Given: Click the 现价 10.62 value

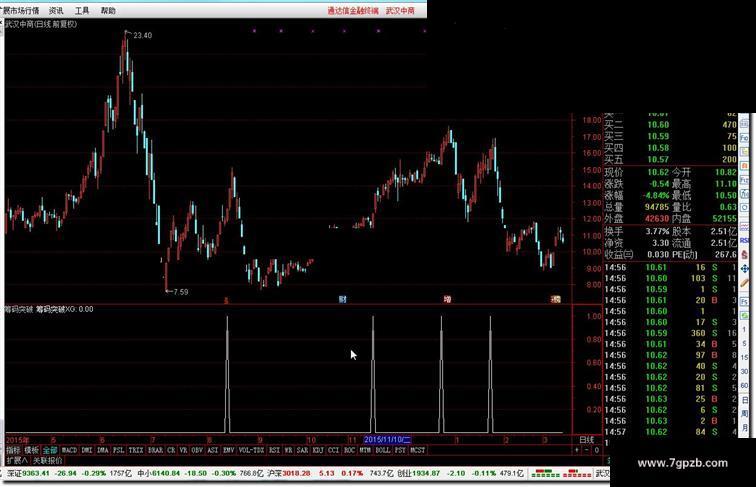Looking at the screenshot, I should click(658, 172).
